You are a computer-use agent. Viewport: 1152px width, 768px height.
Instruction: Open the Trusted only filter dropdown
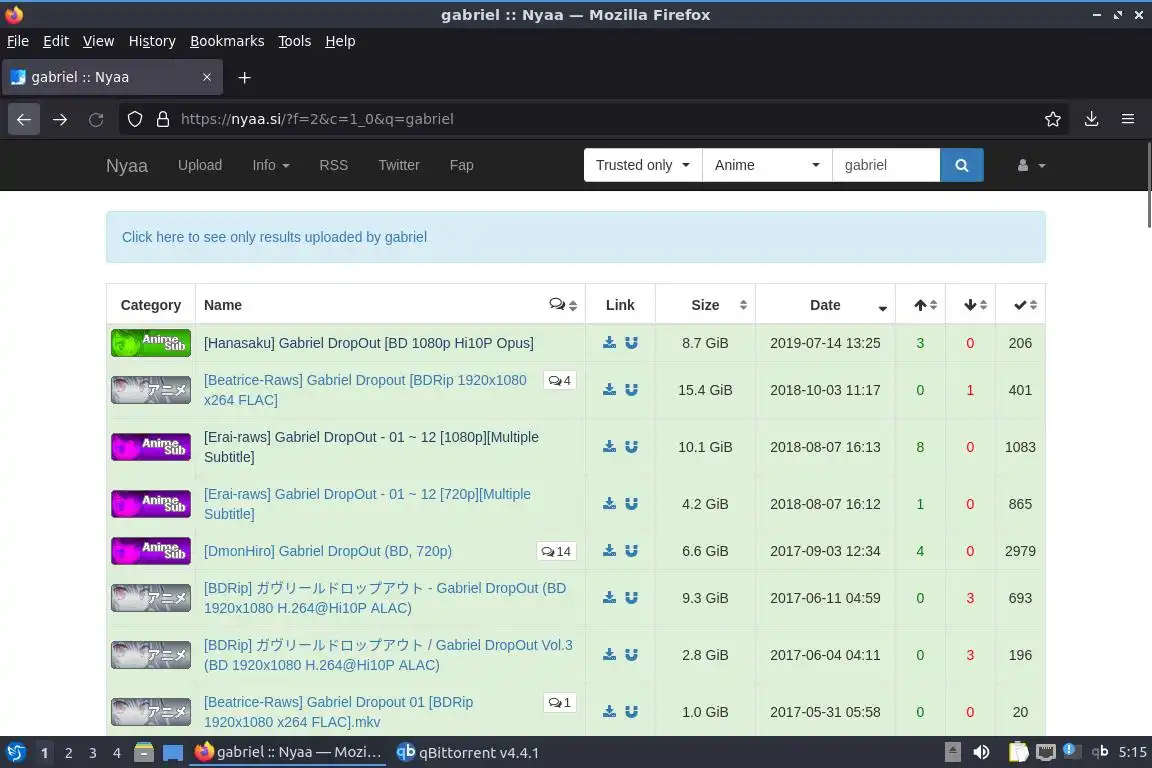click(x=643, y=165)
